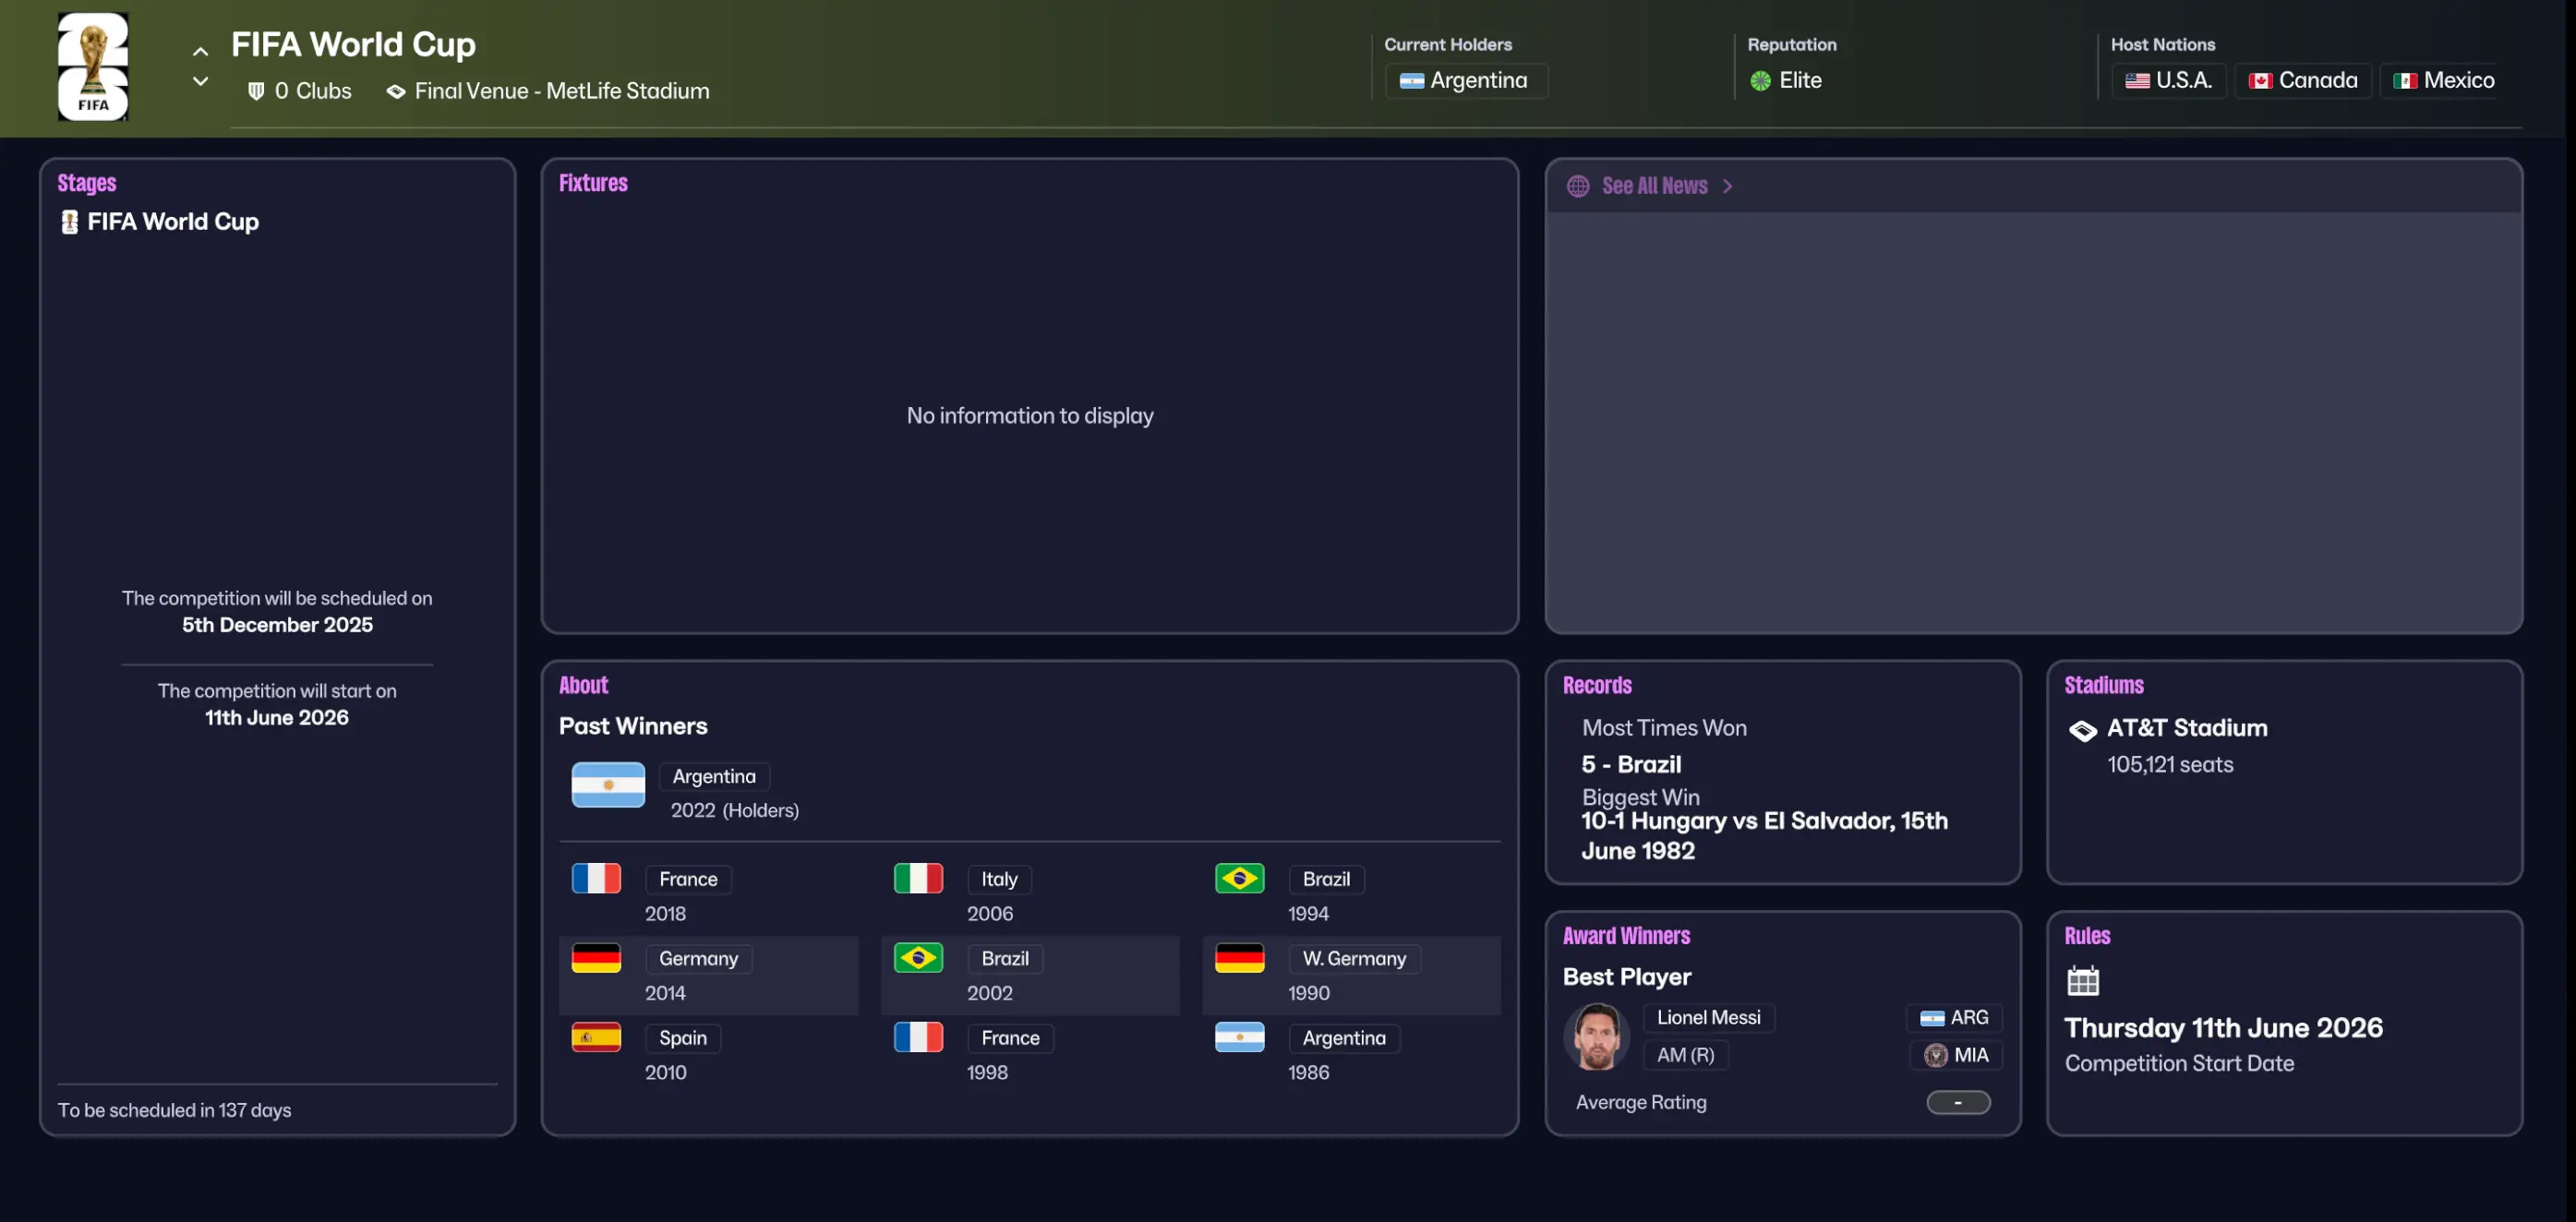Image resolution: width=2576 pixels, height=1222 pixels.
Task: Open France 2018 winner chip
Action: tap(688, 880)
